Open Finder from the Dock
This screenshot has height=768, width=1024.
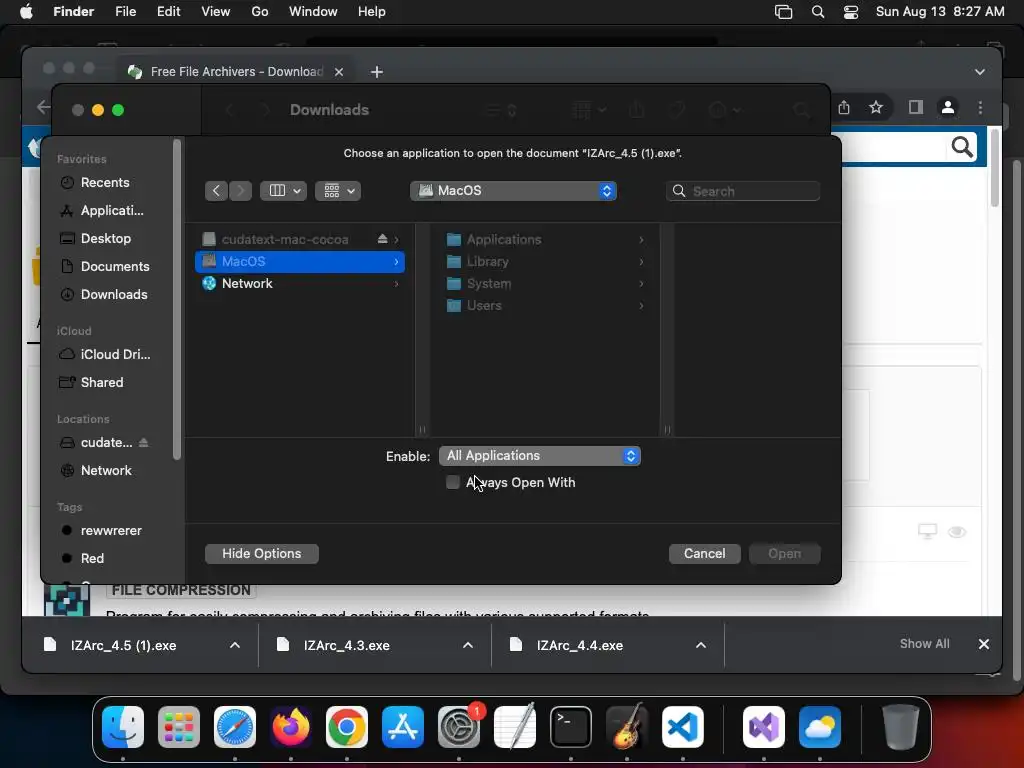[123, 727]
